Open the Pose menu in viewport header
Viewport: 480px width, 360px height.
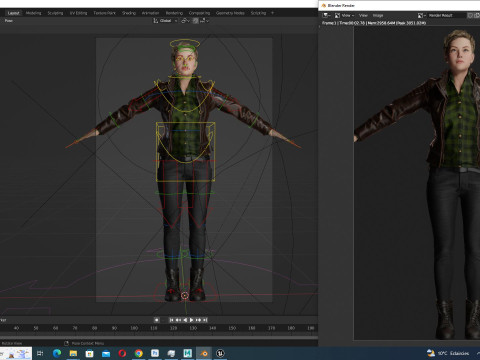9,21
